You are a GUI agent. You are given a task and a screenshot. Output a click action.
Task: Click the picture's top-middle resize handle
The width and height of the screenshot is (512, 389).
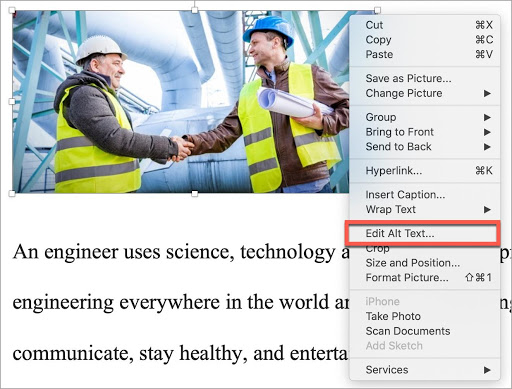tap(195, 10)
